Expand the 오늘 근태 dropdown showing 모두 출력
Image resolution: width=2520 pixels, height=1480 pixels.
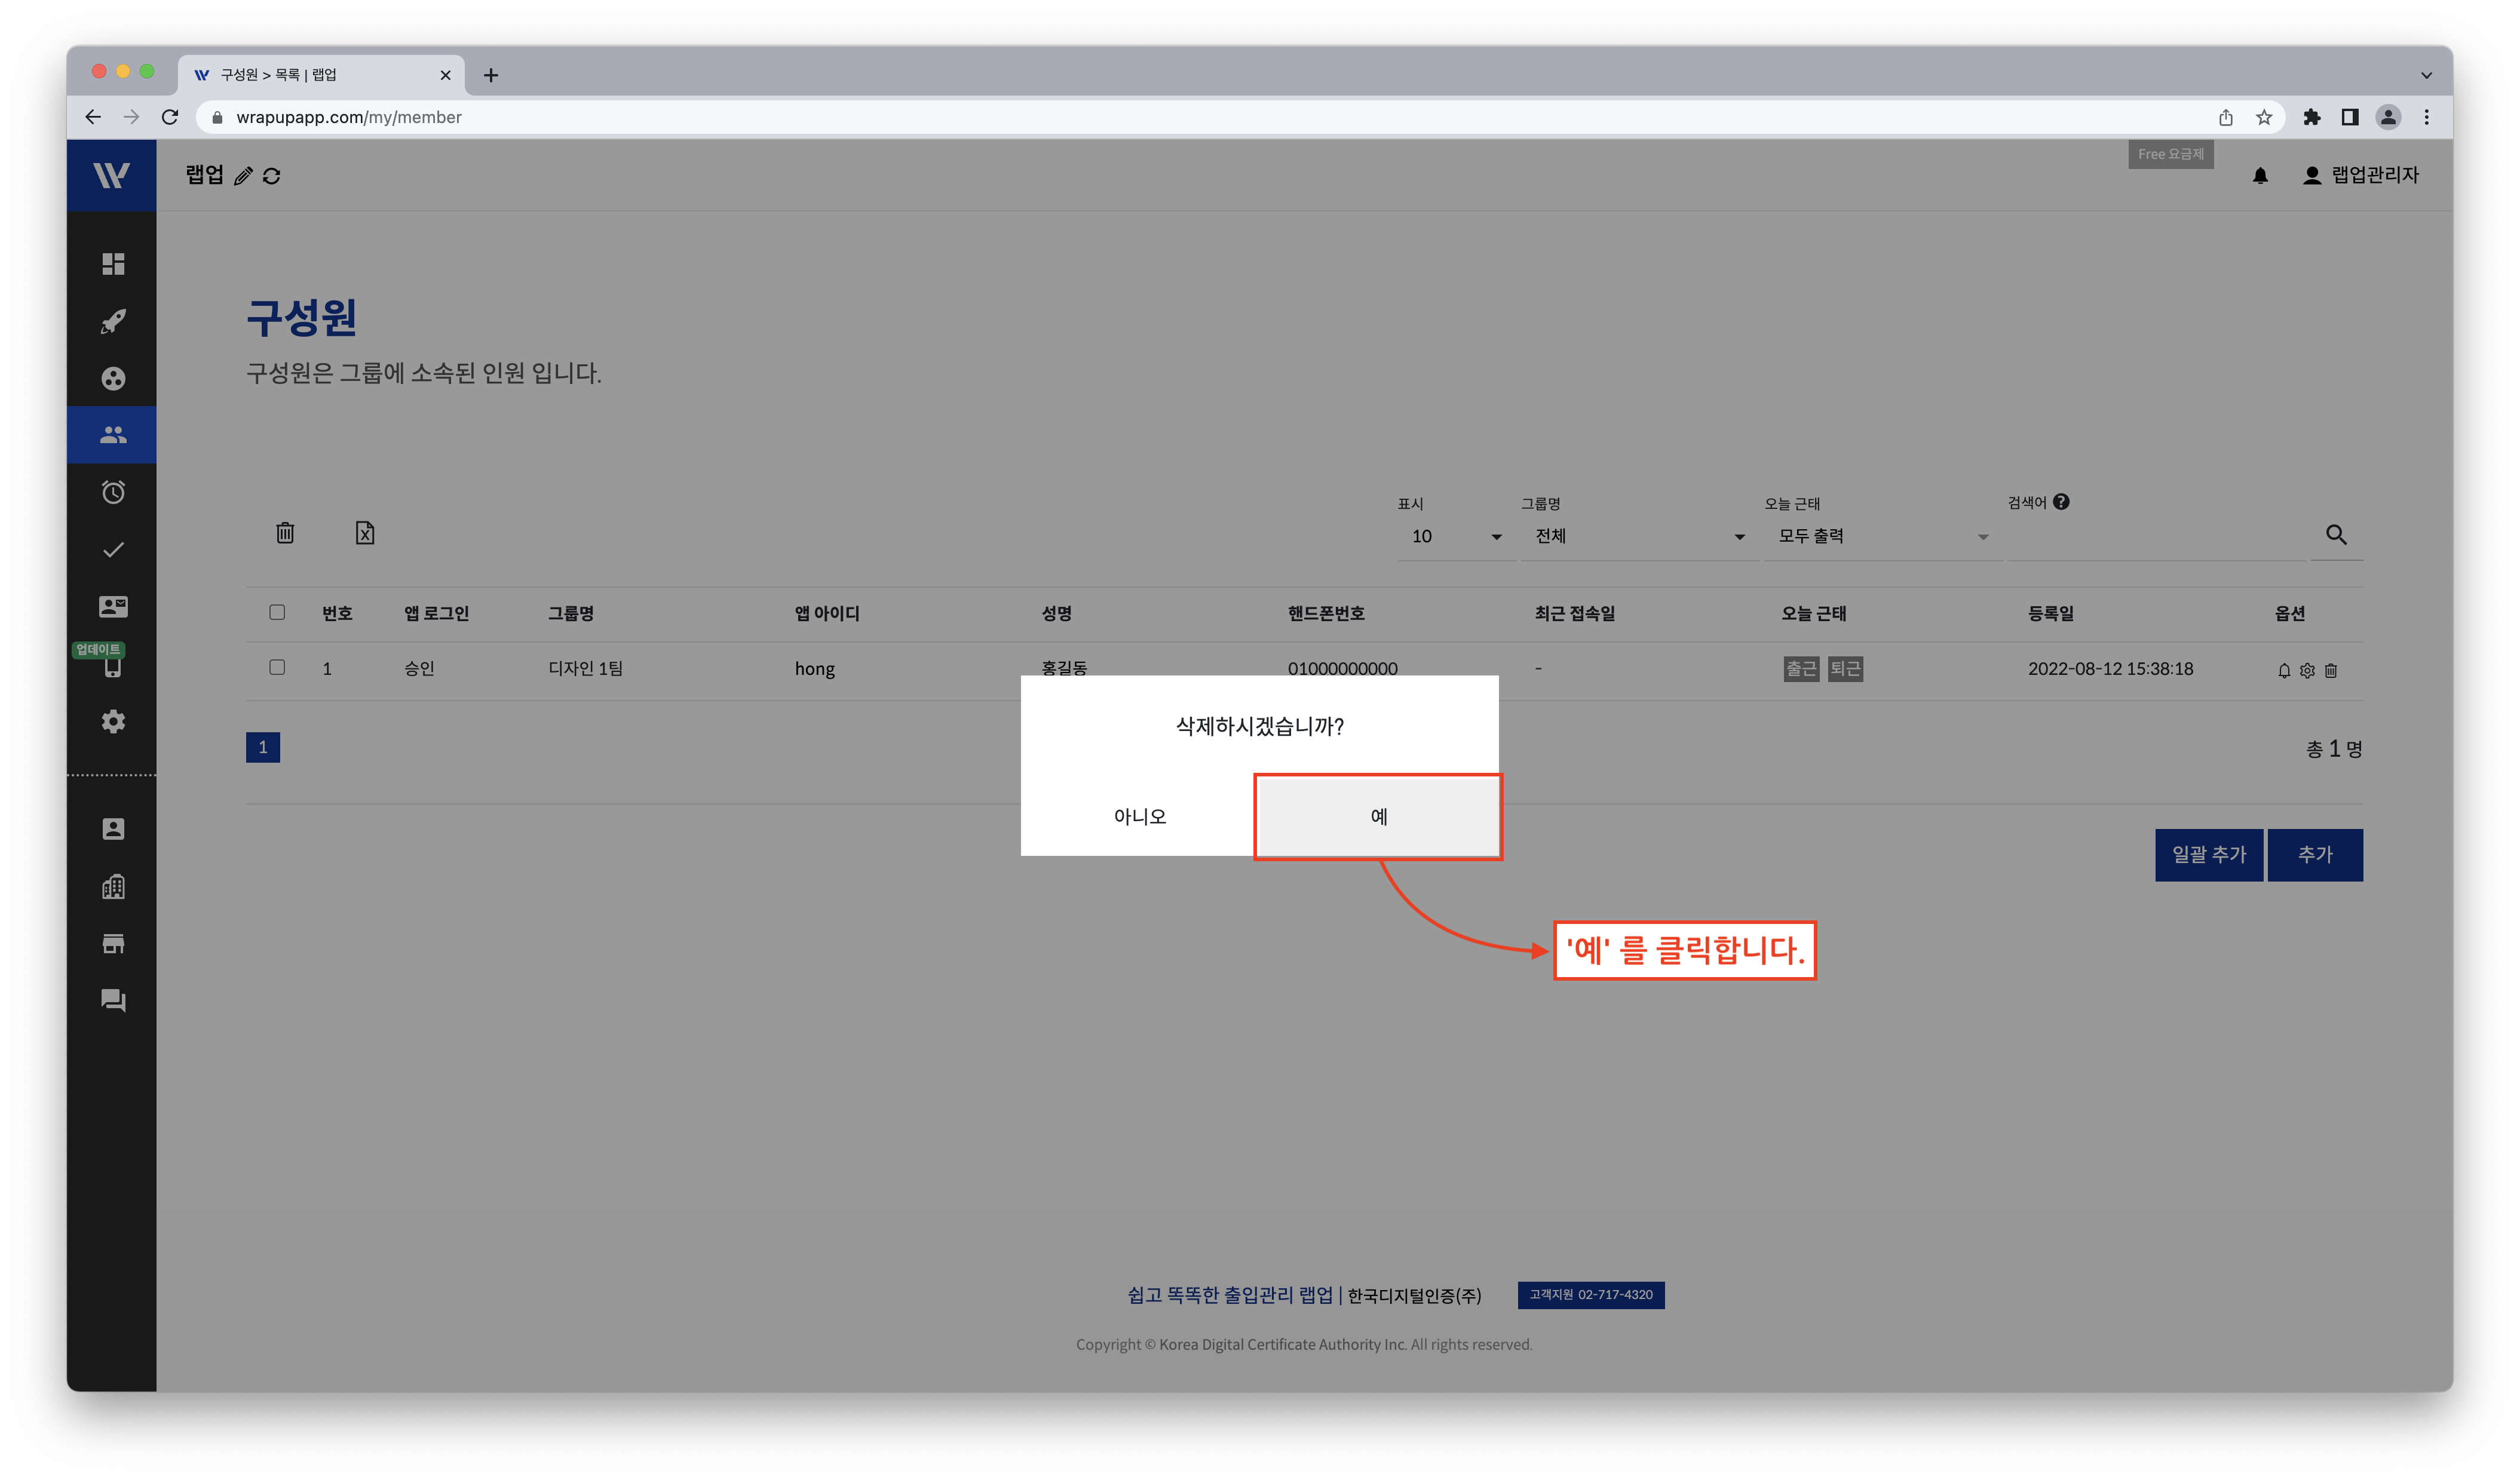[x=1883, y=537]
